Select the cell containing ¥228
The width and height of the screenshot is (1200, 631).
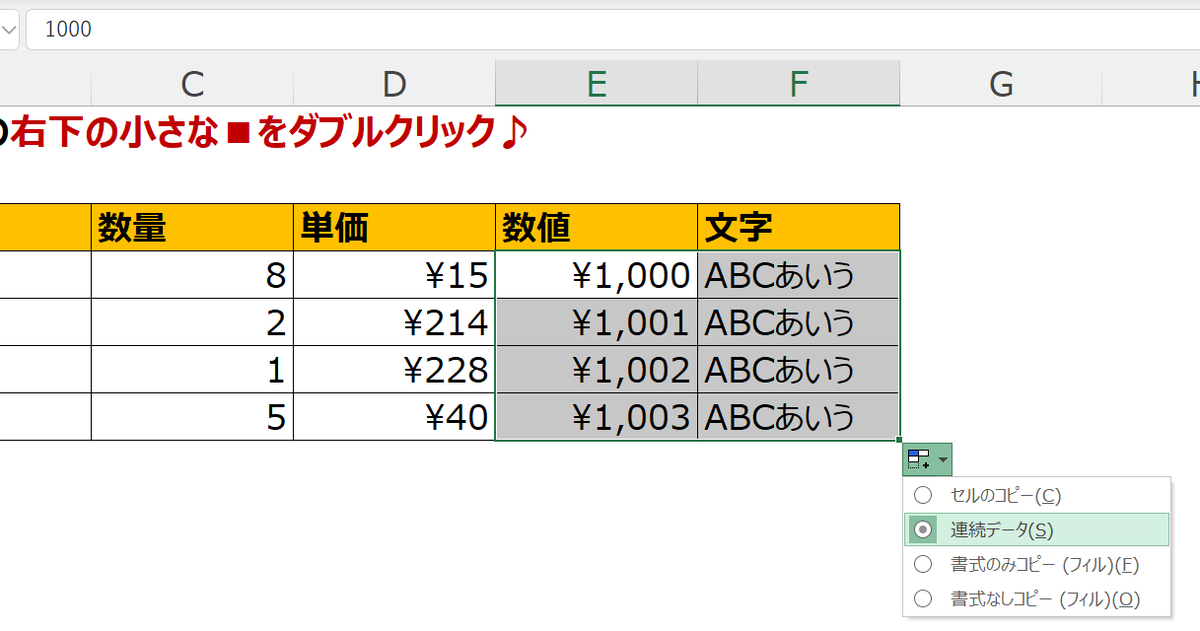394,370
